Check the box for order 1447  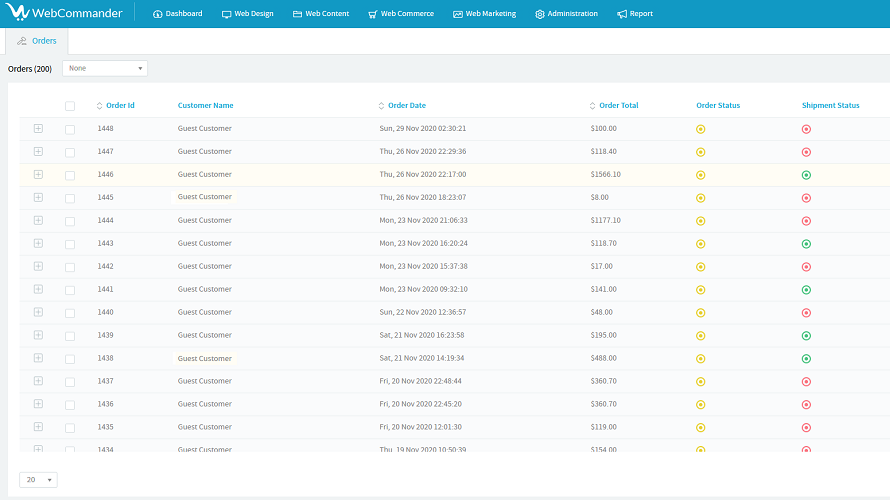70,152
